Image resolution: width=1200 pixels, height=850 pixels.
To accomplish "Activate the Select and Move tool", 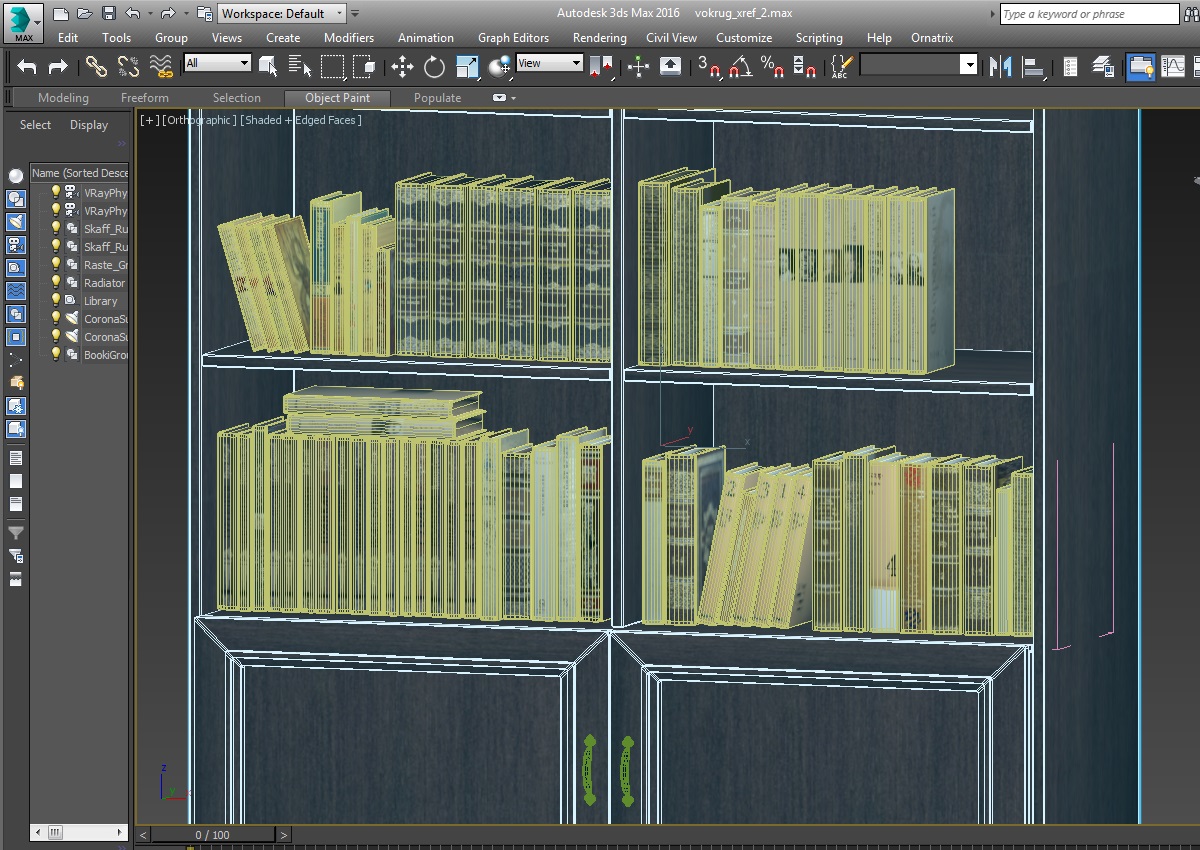I will (x=402, y=67).
